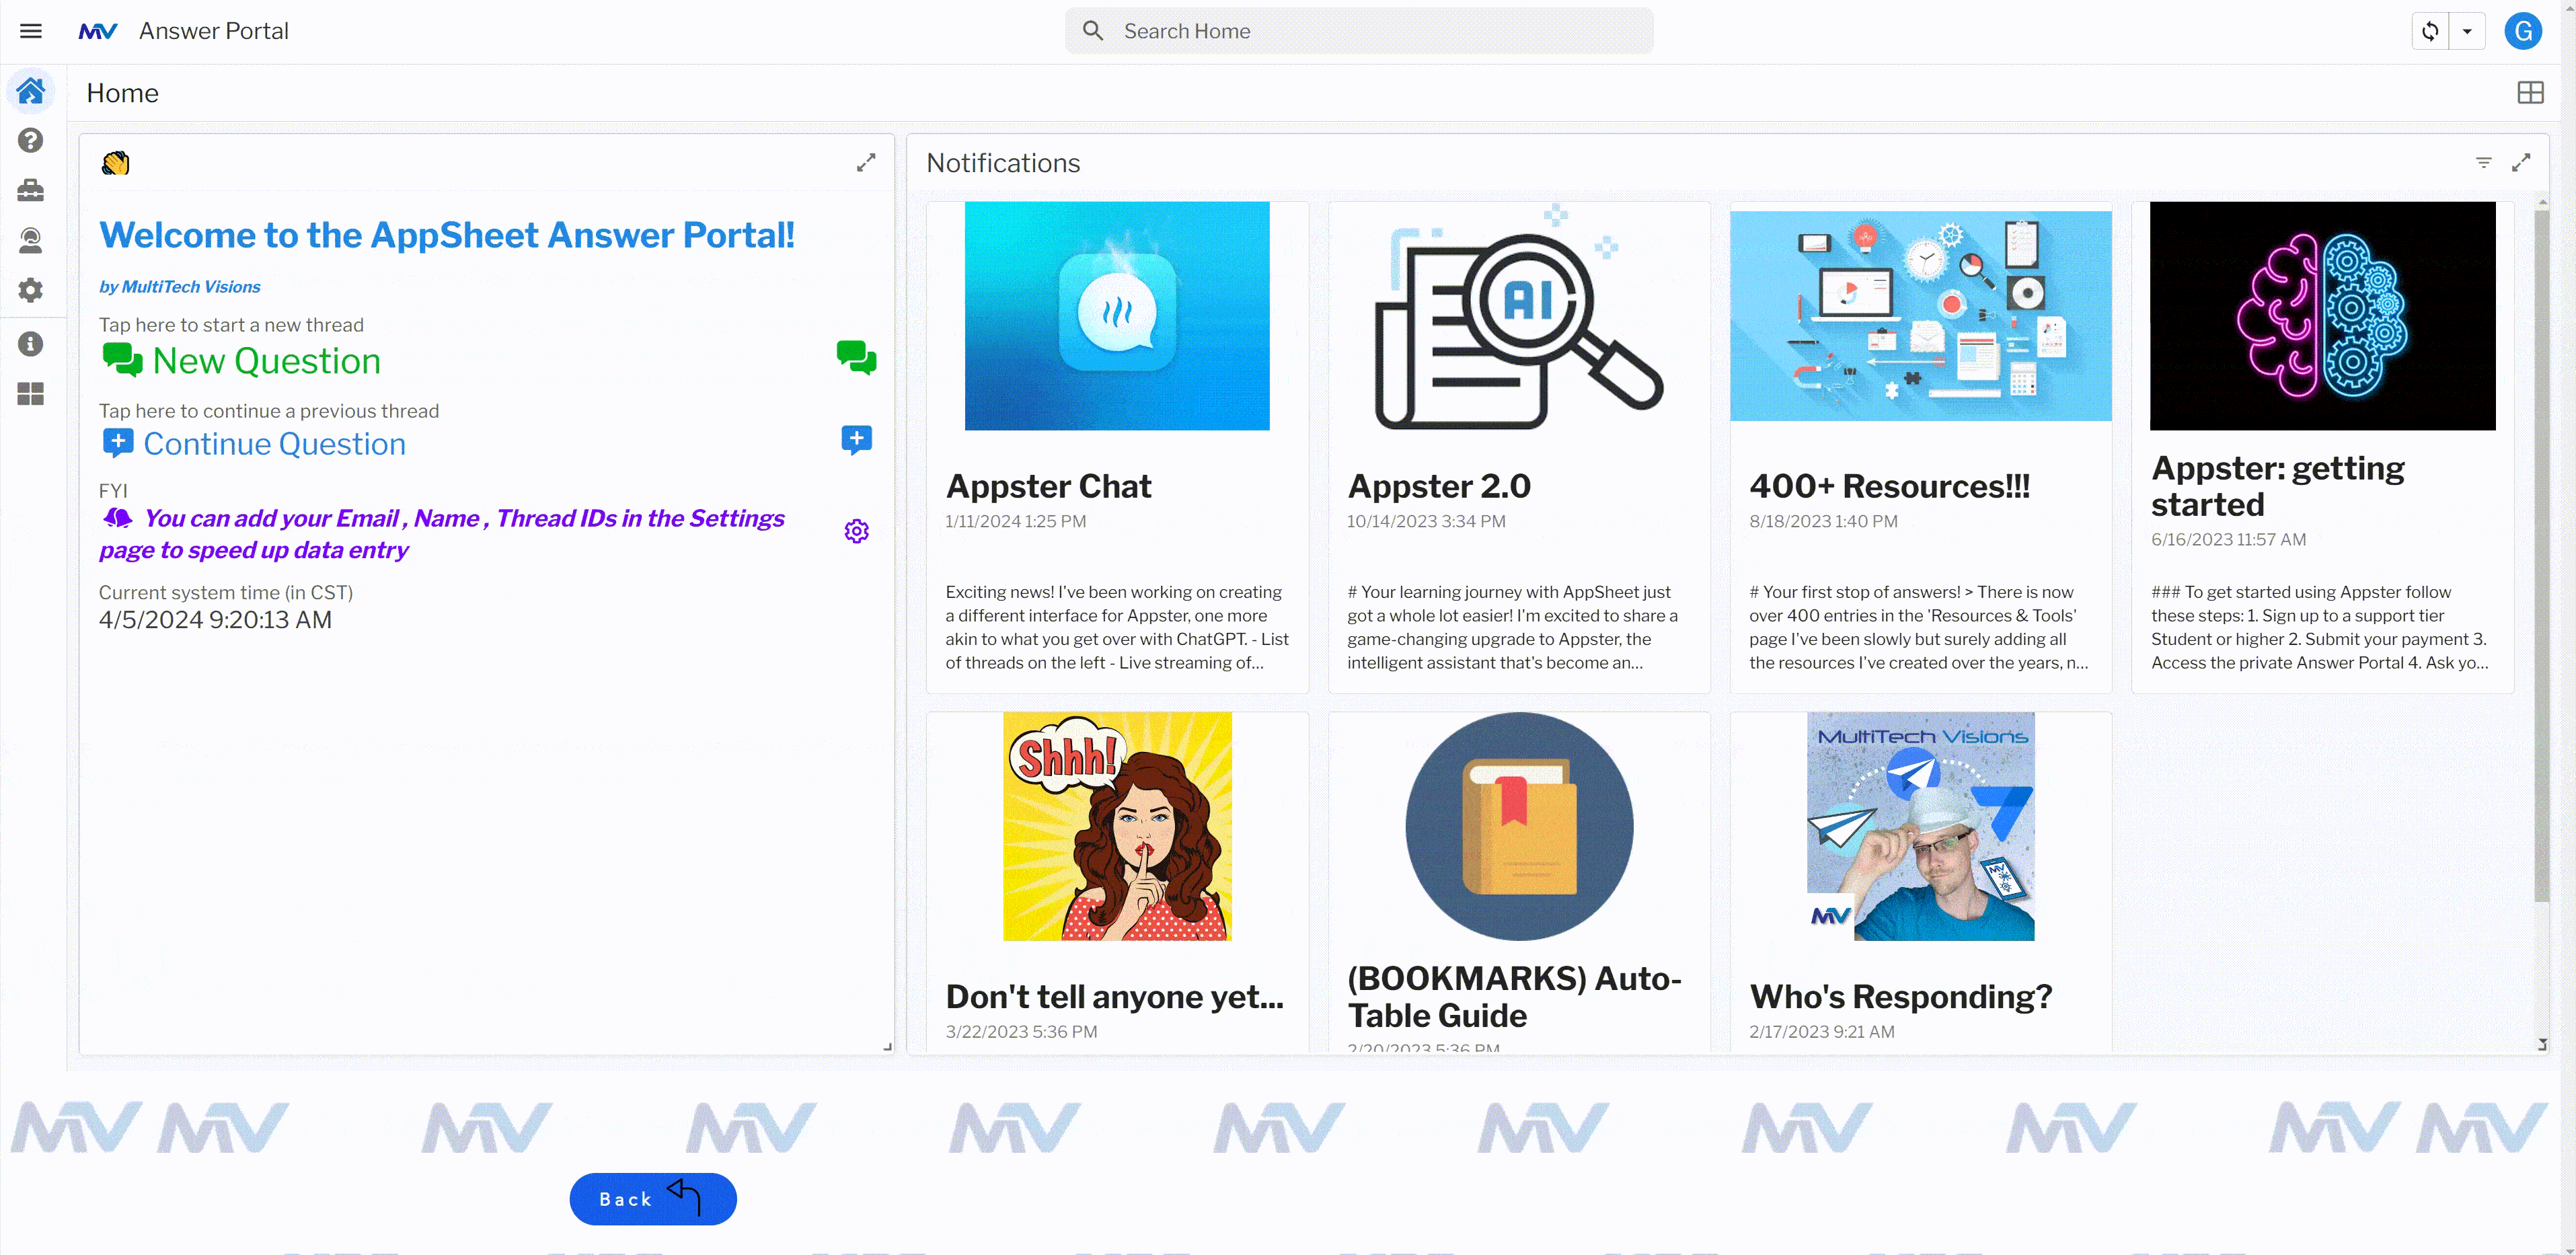Click the 8/18/2023 1:40 PM date
This screenshot has width=2576, height=1255.
pyautogui.click(x=1823, y=521)
